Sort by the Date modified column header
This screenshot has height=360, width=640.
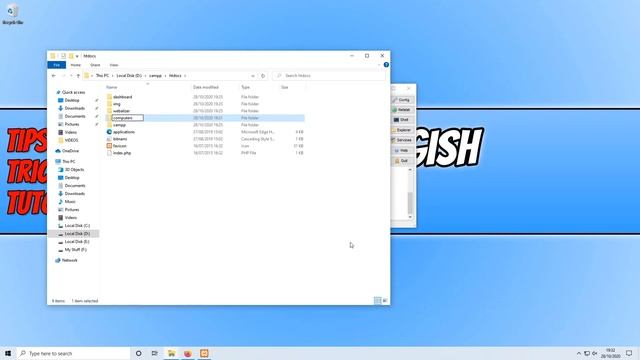pyautogui.click(x=215, y=87)
